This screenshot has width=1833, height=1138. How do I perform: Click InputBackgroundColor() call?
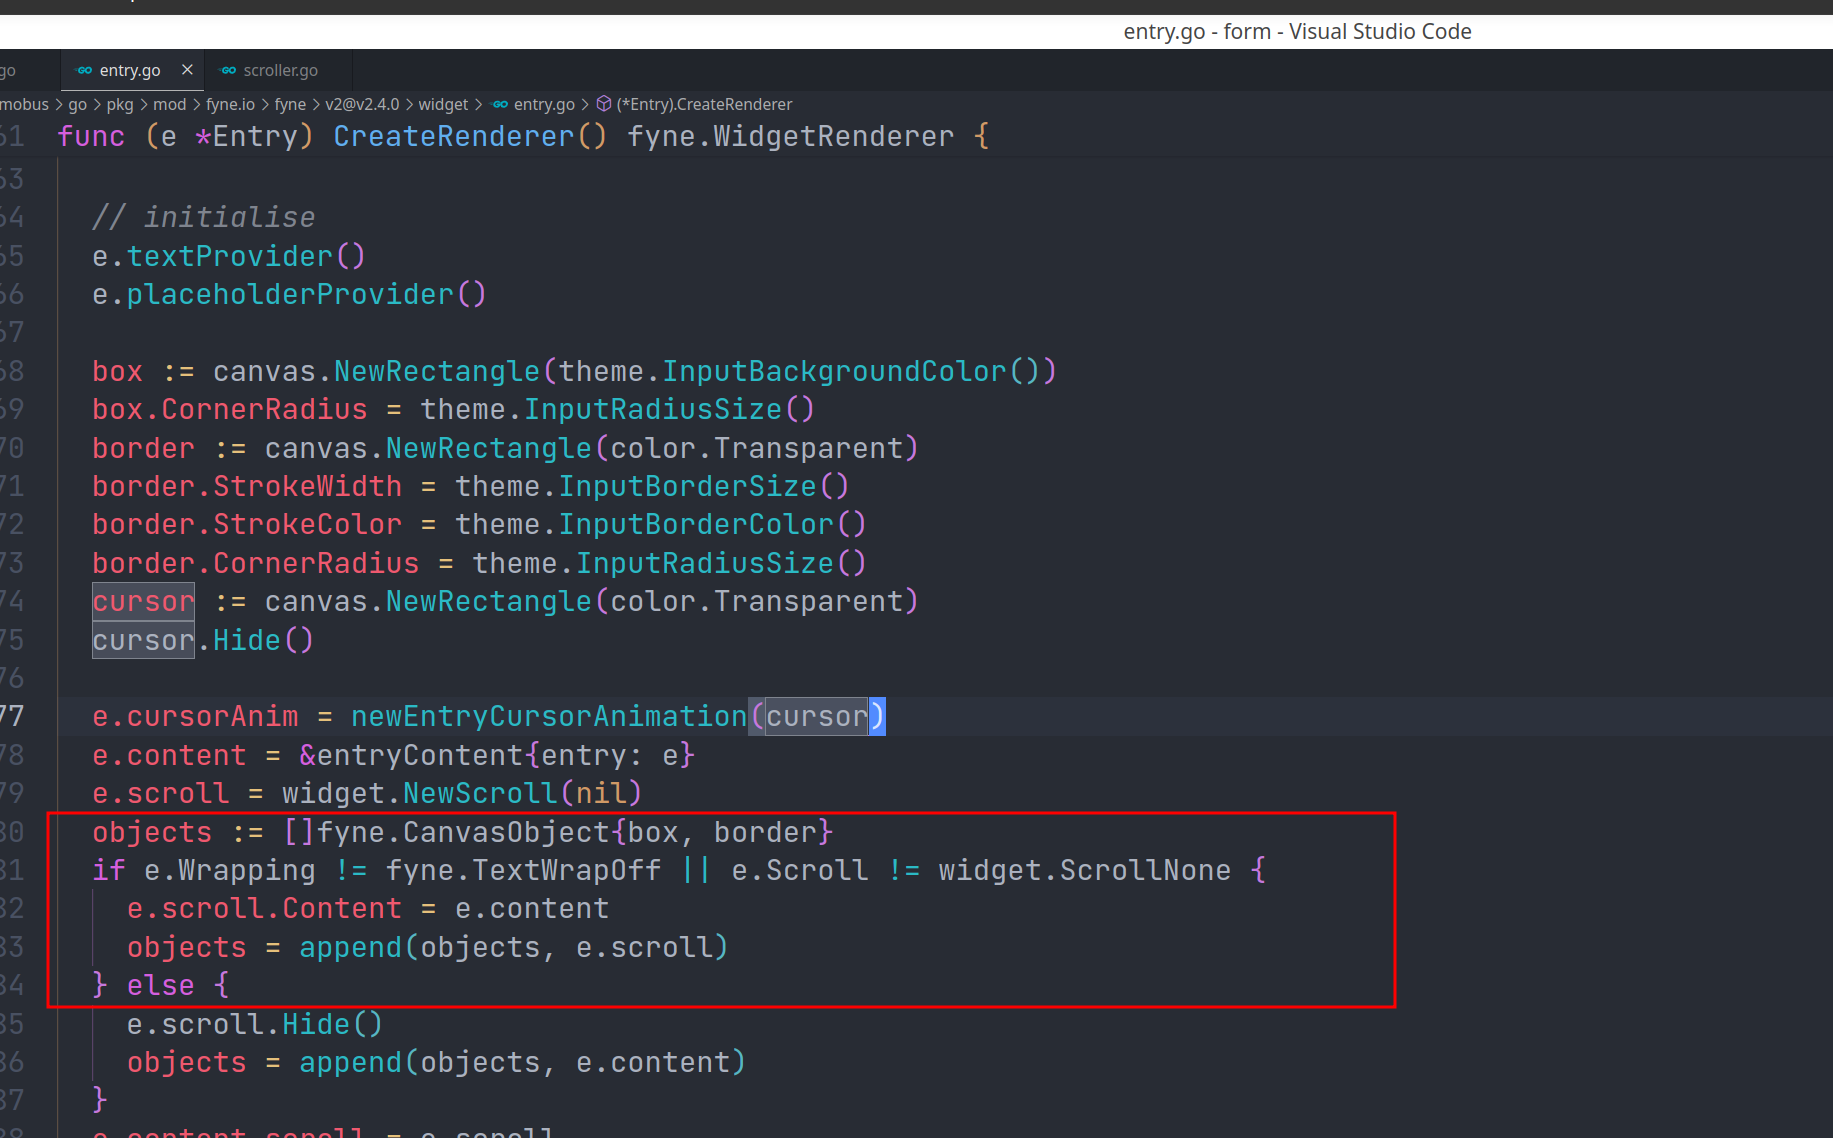850,371
